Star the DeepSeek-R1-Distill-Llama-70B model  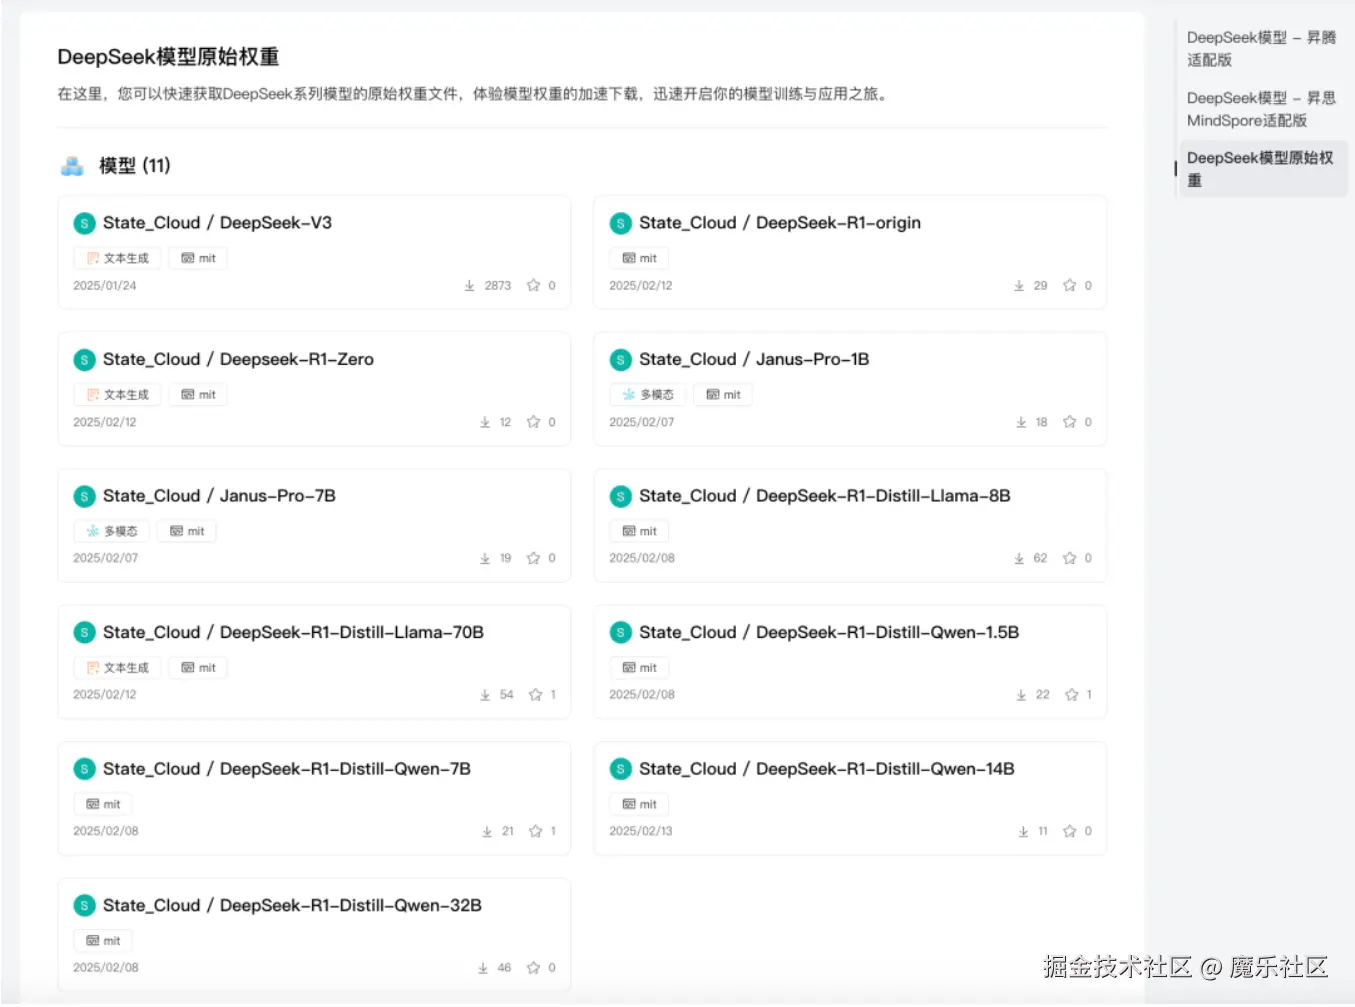535,694
